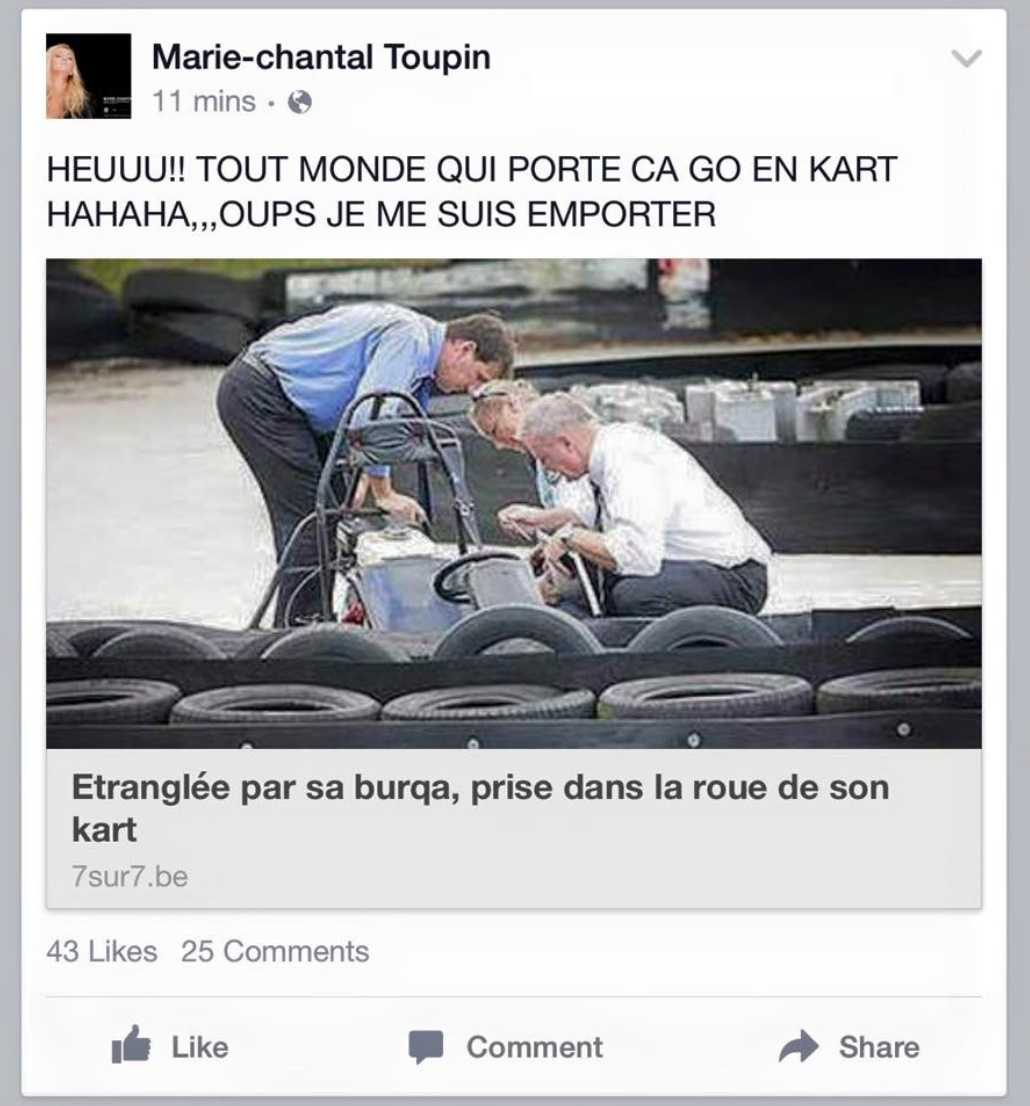Open the article headline 'Etranglée par sa burqa'
The height and width of the screenshot is (1106, 1030).
pyautogui.click(x=480, y=808)
